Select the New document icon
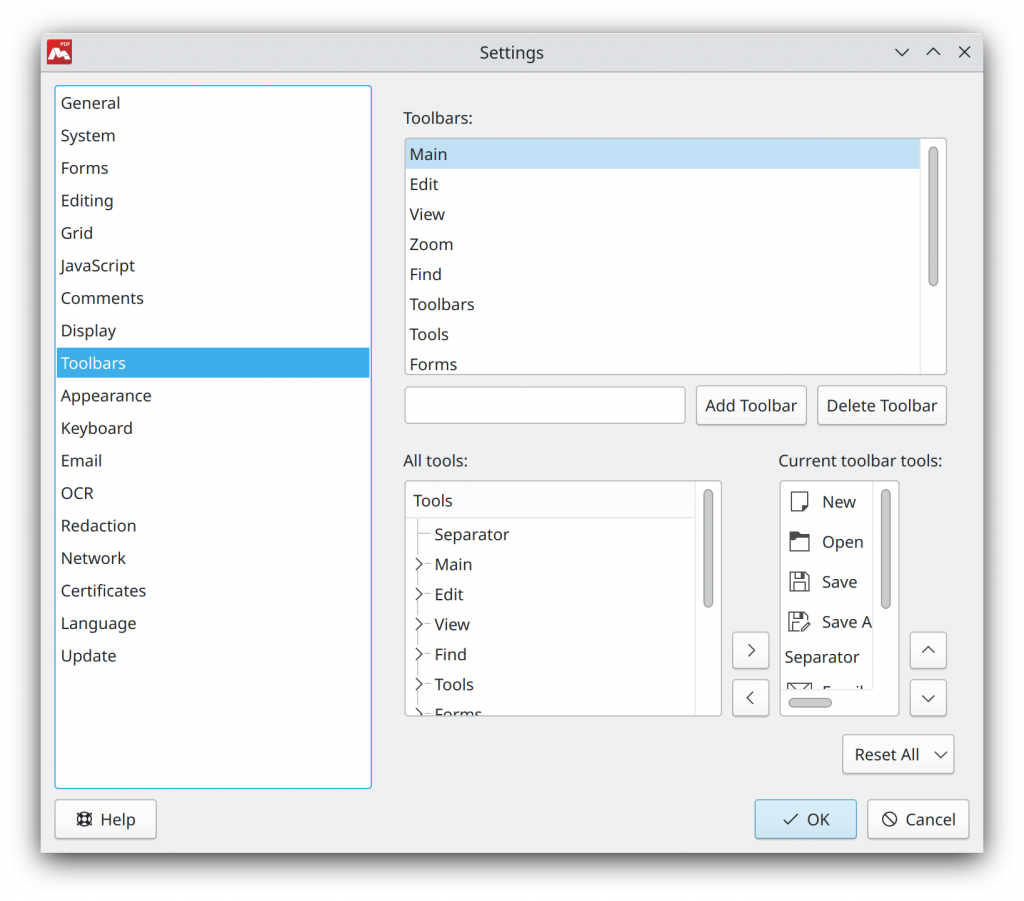Viewport: 1024px width, 901px height. pos(799,501)
